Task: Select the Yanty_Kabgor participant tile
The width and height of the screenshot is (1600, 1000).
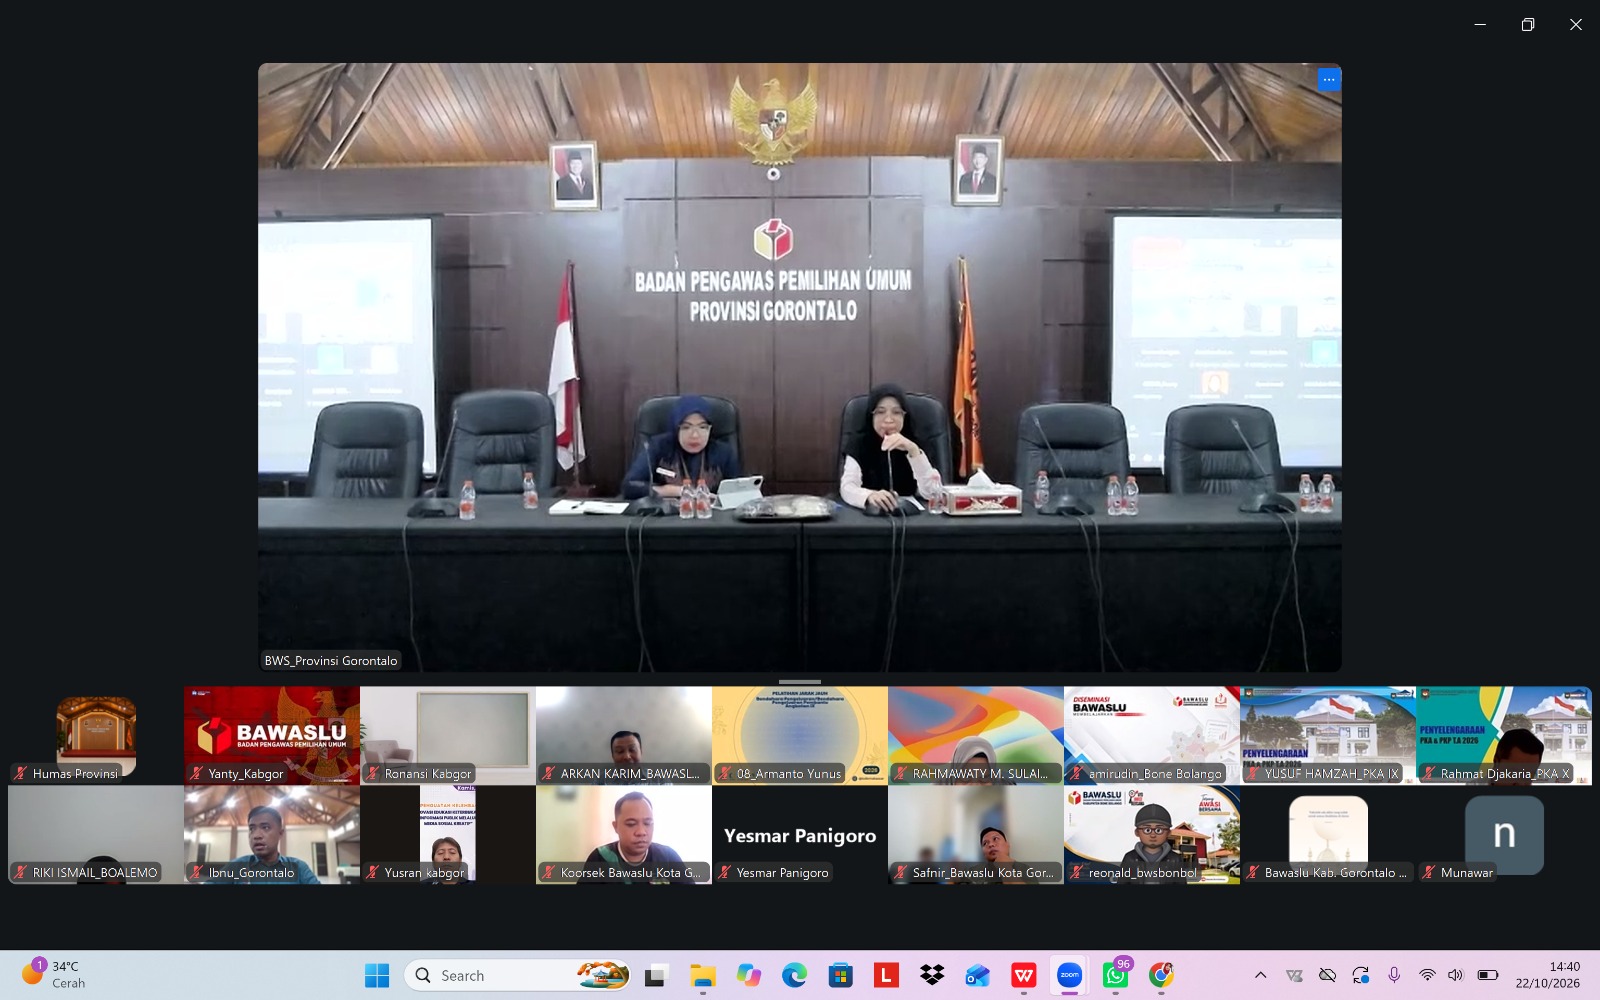Action: point(272,735)
